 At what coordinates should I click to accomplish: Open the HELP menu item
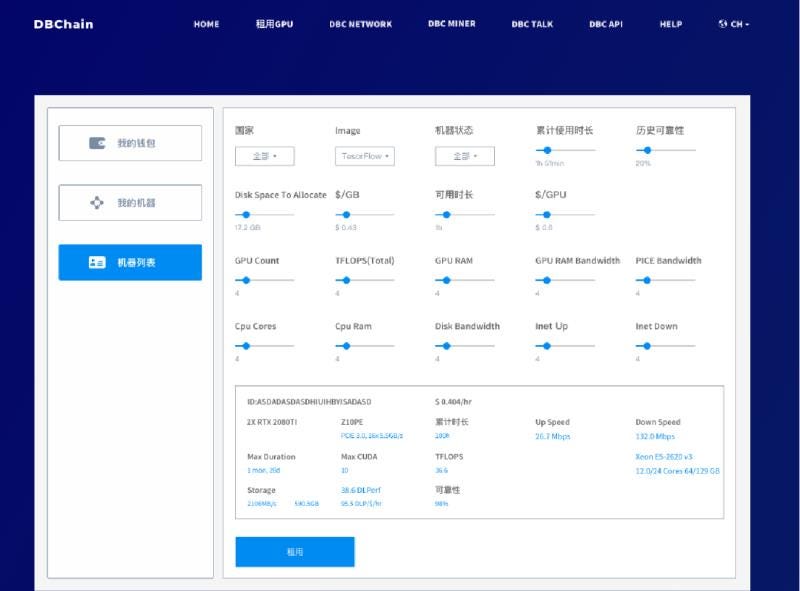tap(670, 24)
